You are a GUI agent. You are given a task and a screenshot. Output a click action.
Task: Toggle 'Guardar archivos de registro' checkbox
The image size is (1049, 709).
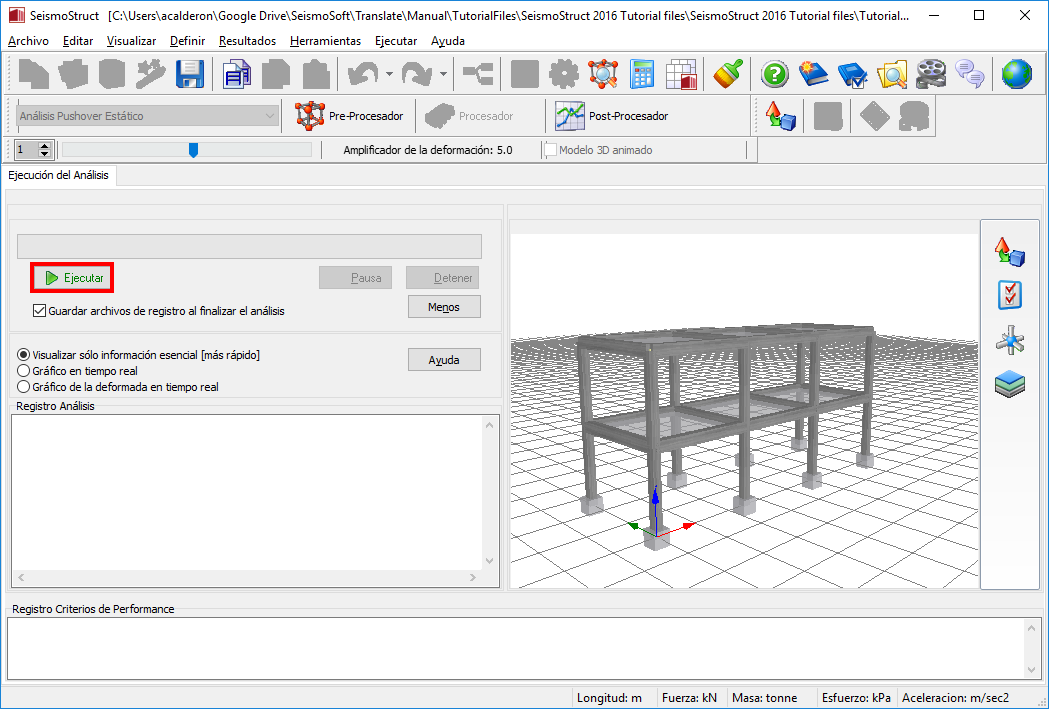click(40, 311)
